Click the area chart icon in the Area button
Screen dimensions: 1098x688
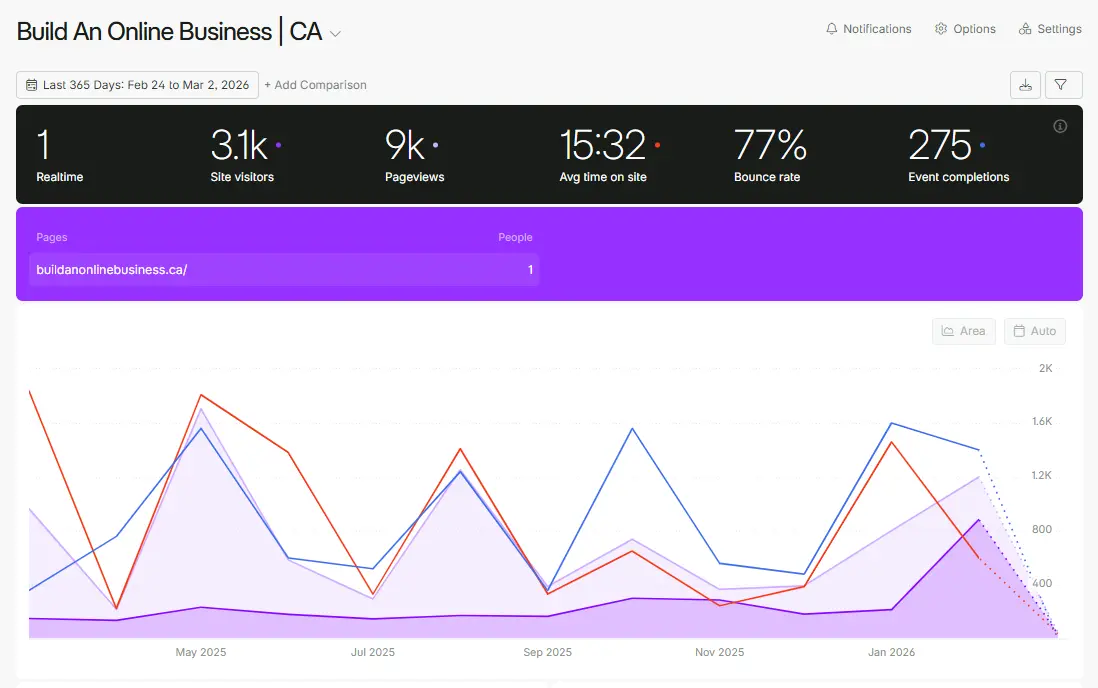[x=946, y=331]
